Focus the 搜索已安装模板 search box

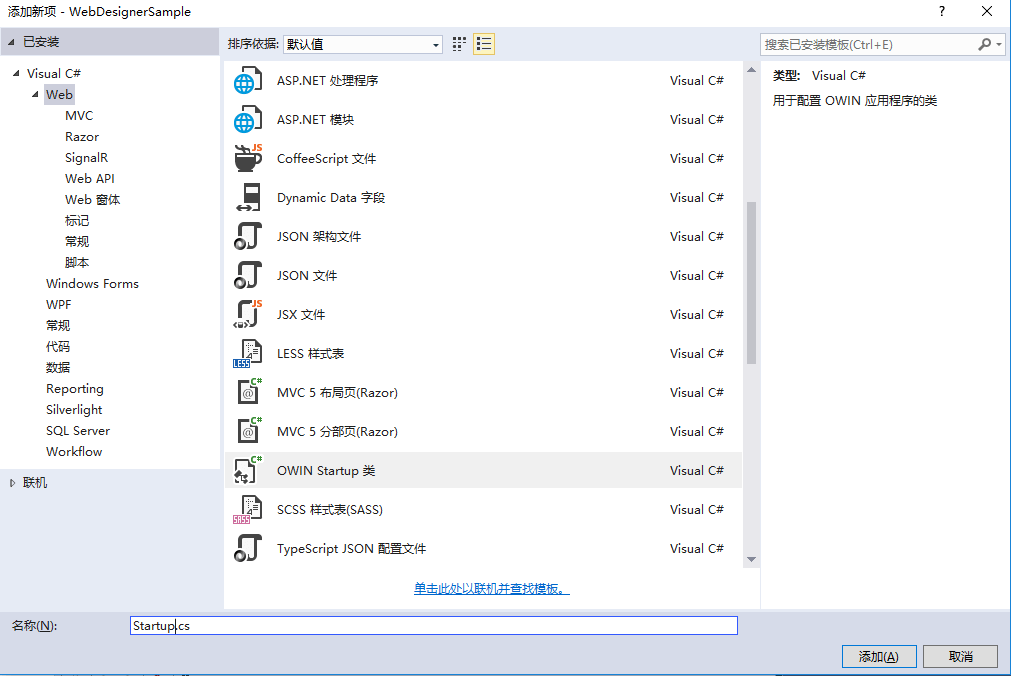pyautogui.click(x=869, y=45)
